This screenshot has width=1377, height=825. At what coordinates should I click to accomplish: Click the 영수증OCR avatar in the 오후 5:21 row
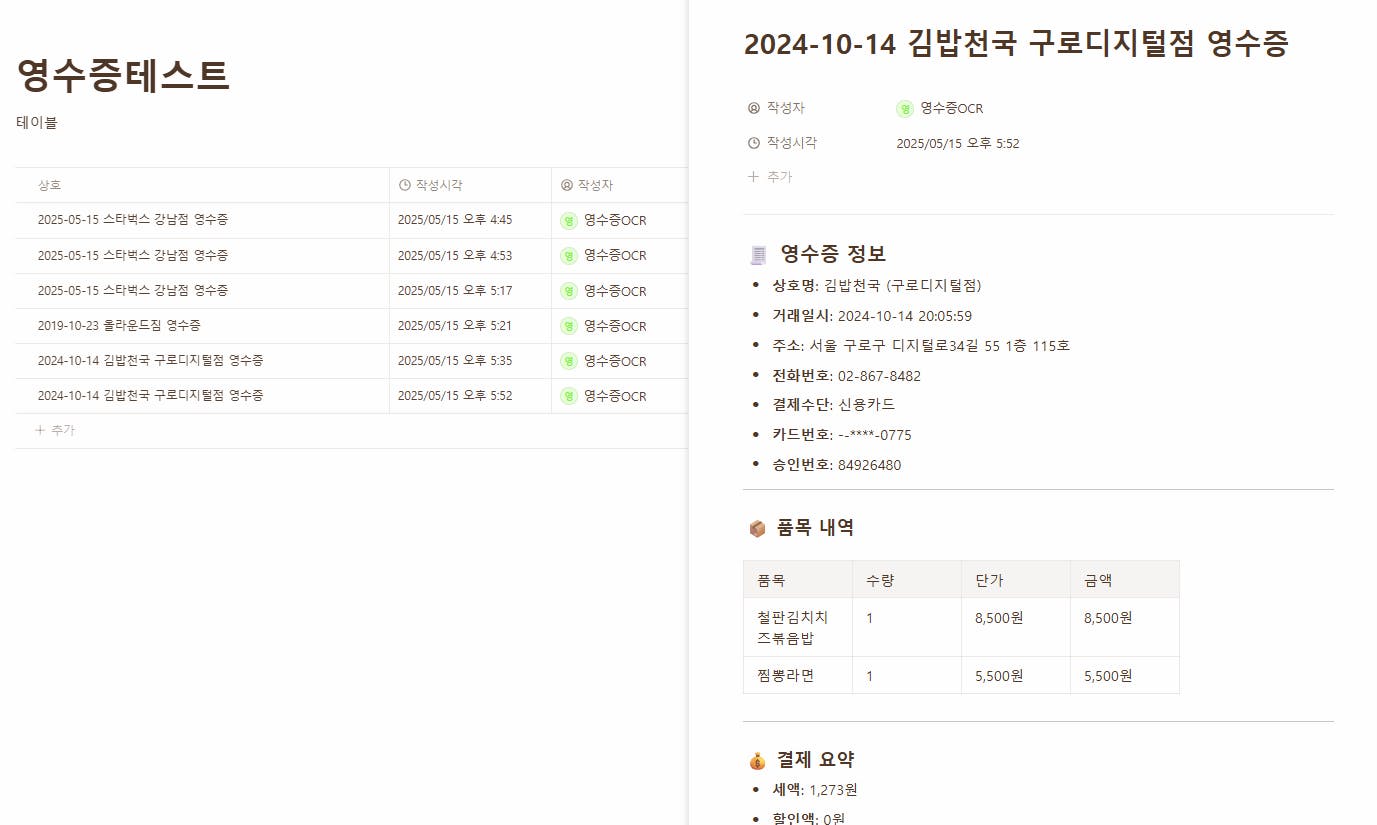pos(569,326)
